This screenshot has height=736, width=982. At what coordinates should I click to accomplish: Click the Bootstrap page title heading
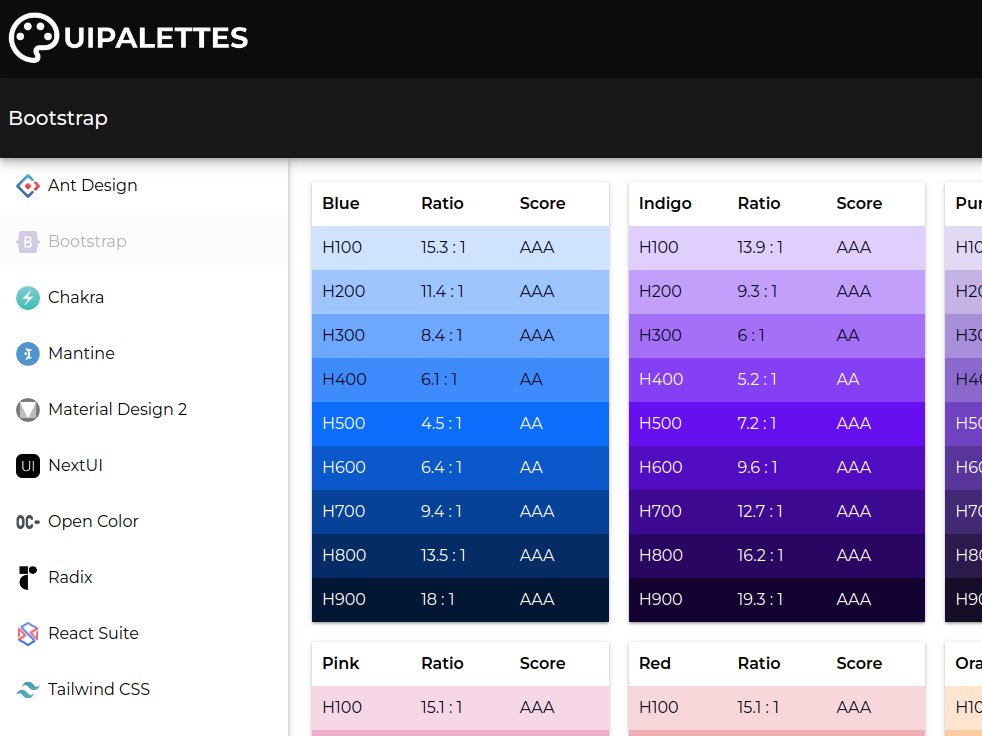(x=58, y=118)
